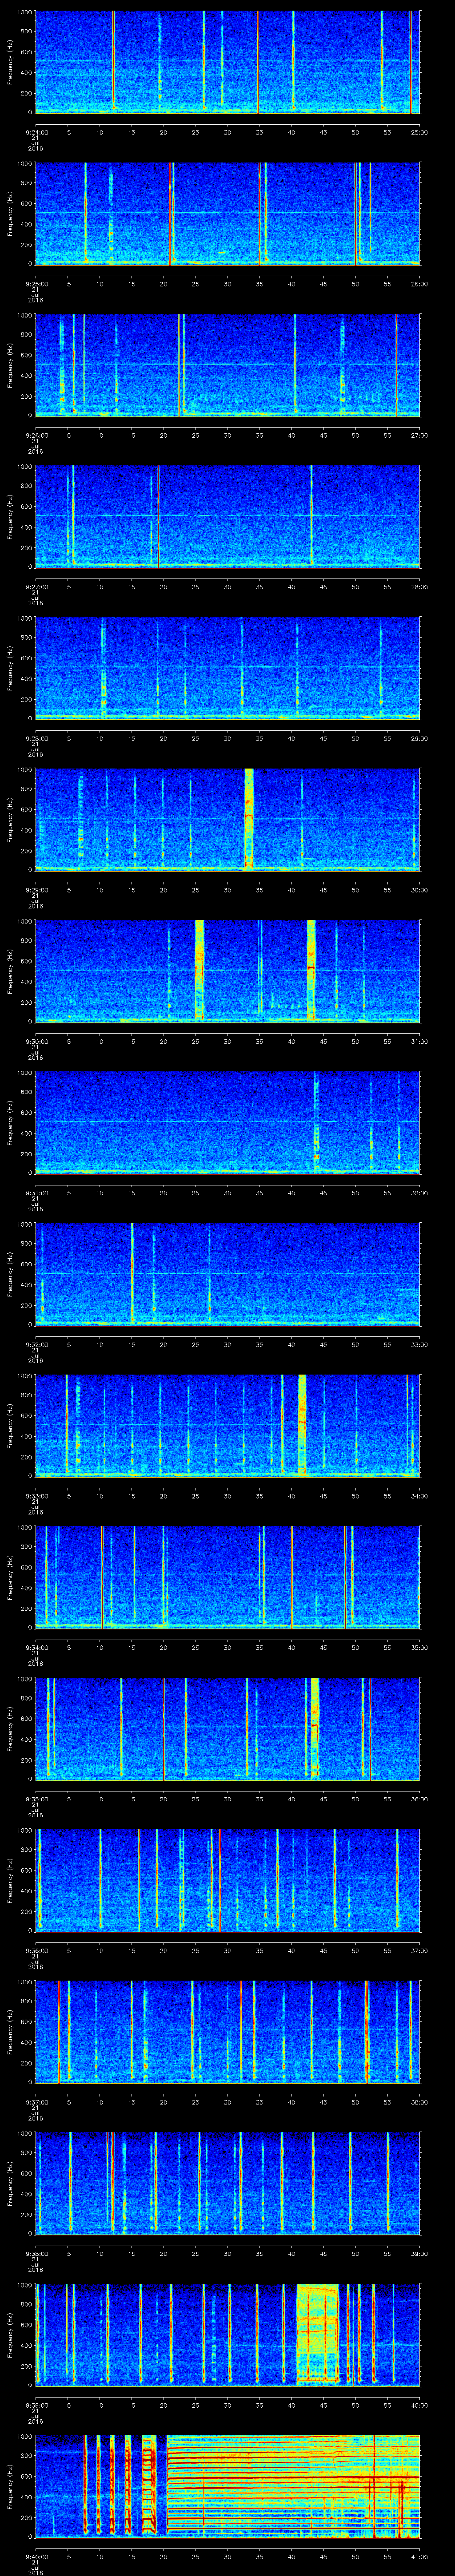Select the spectrogram panel starting at 9:25:00

click(228, 214)
